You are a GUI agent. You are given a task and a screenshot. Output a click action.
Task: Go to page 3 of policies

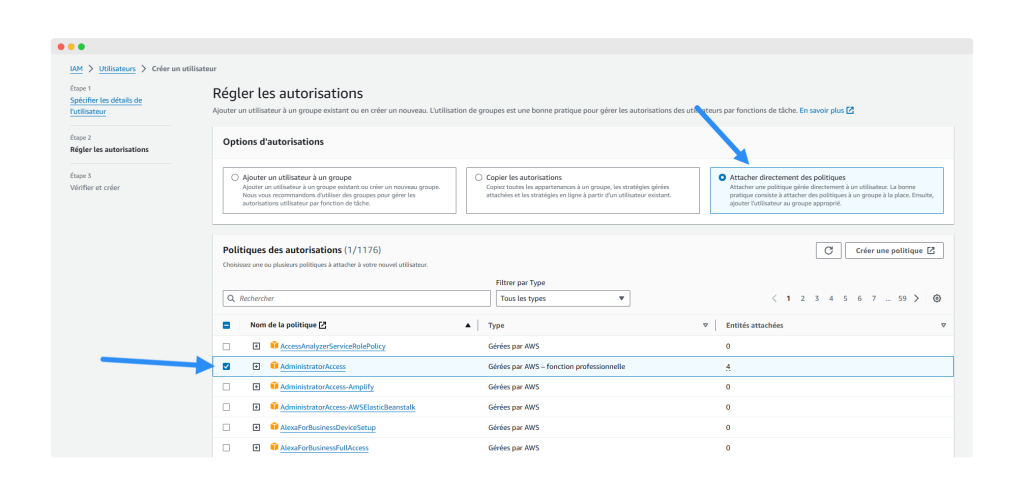point(817,298)
